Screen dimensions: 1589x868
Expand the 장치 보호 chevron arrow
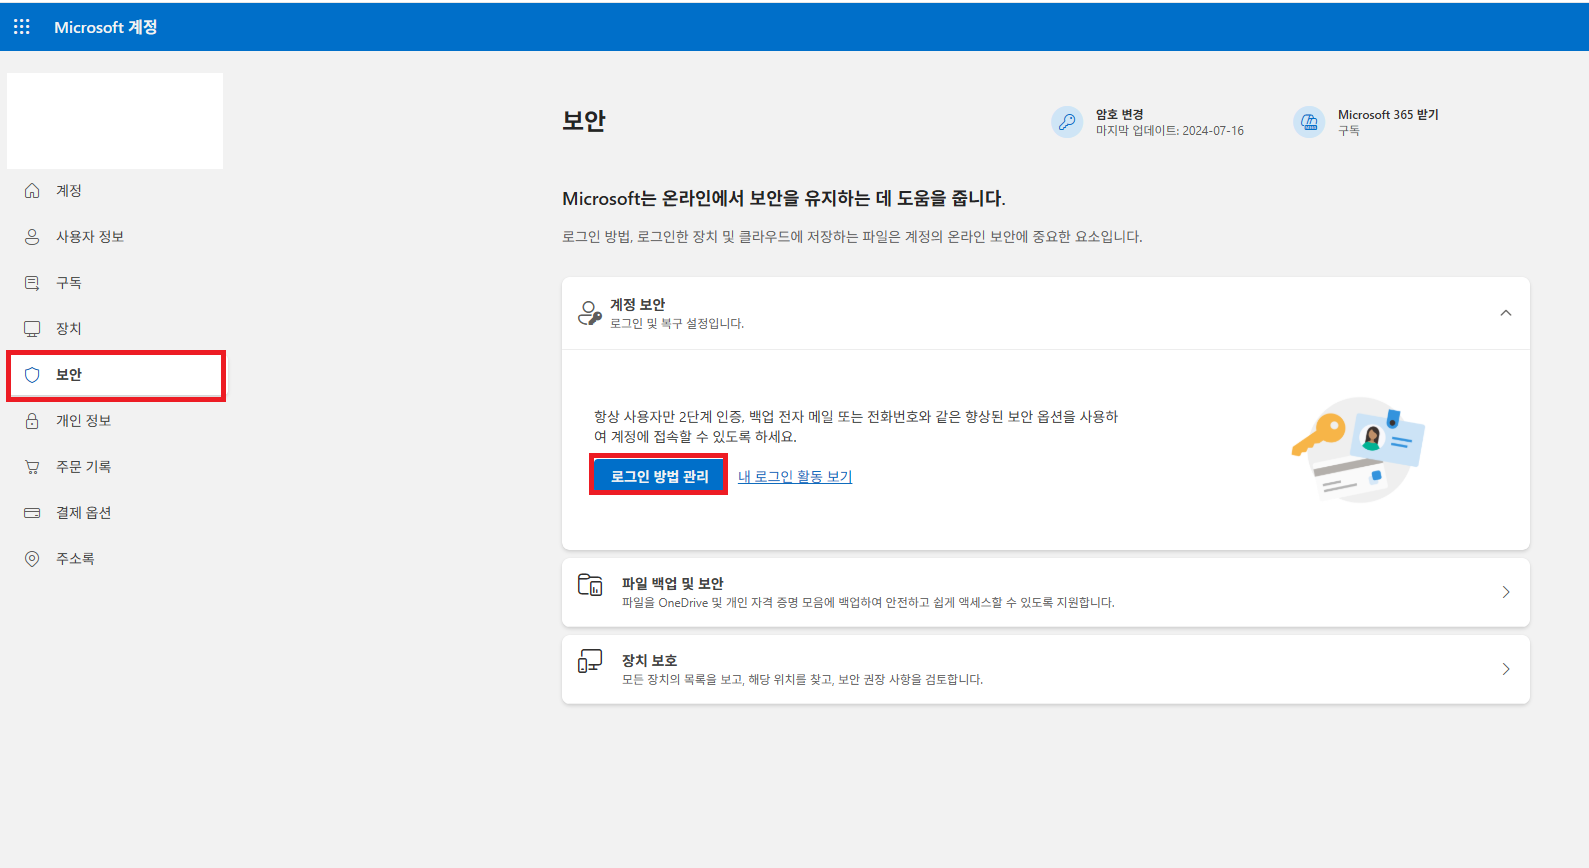point(1506,669)
